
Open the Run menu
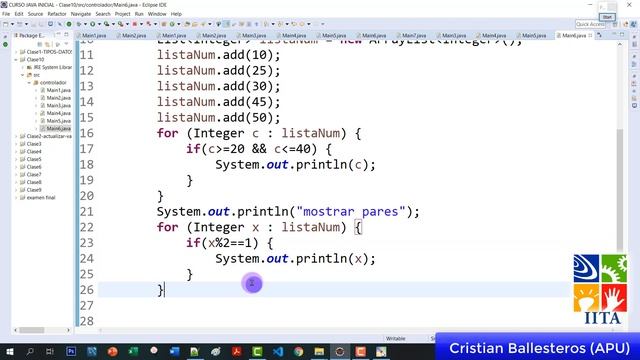[139, 14]
